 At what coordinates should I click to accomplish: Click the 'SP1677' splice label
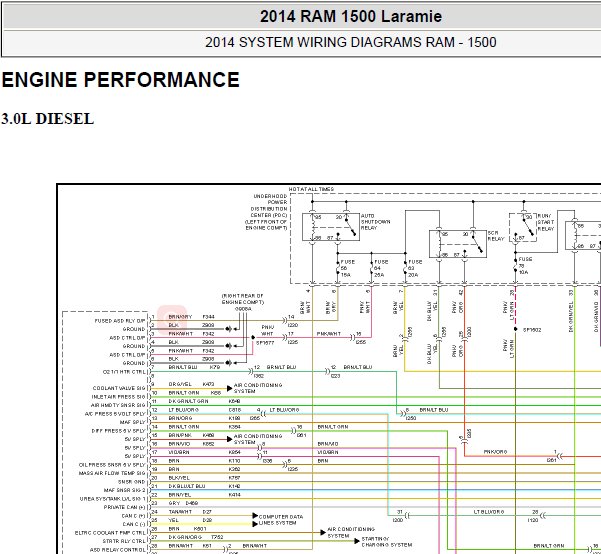click(x=265, y=343)
